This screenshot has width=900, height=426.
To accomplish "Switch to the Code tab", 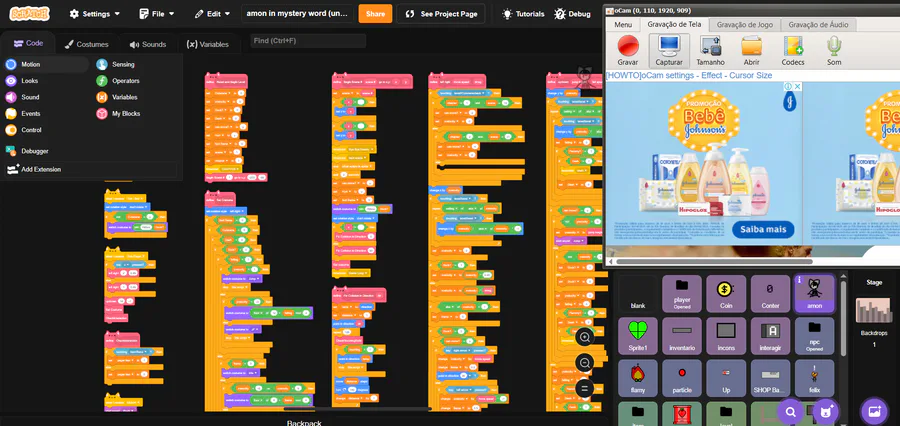I will [28, 44].
